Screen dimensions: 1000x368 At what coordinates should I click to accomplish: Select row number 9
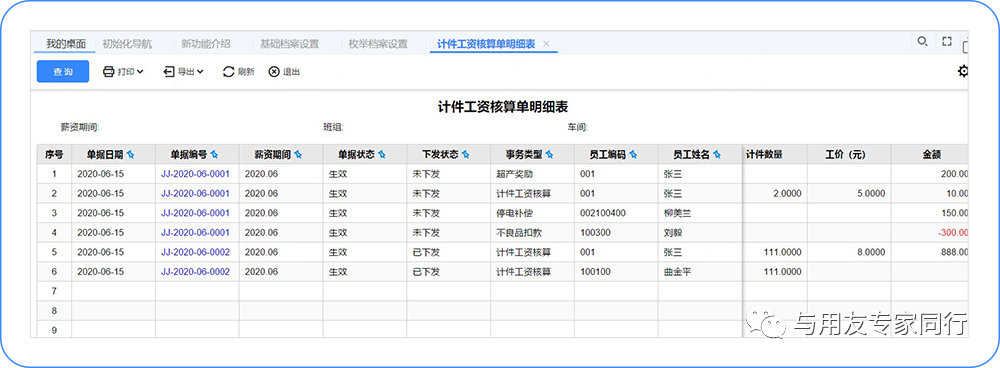pyautogui.click(x=54, y=330)
